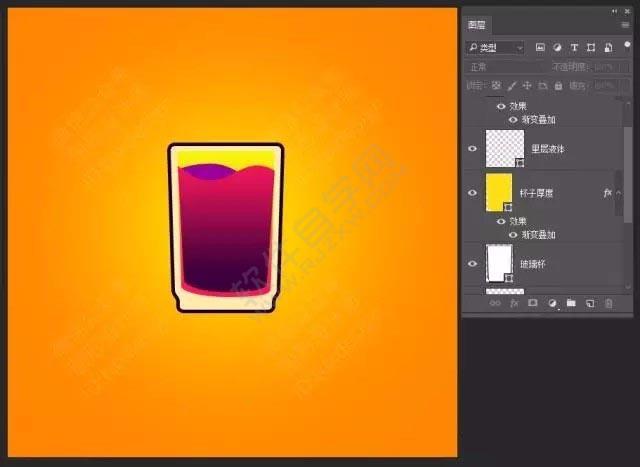Create new fill or adjustment layer
The height and width of the screenshot is (467, 640).
point(552,303)
